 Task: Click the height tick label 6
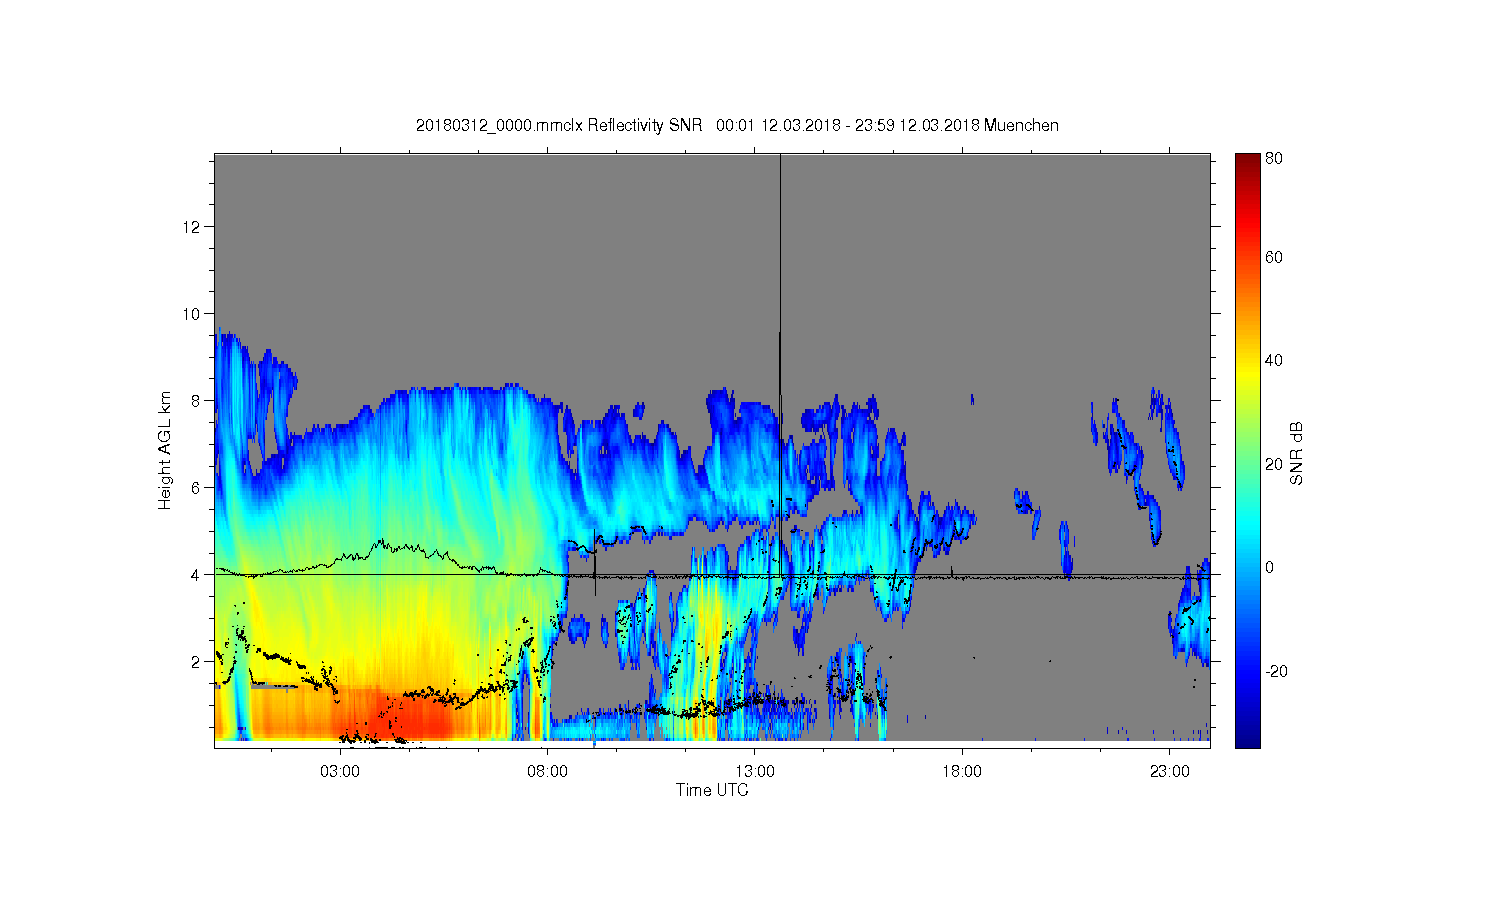tap(195, 488)
